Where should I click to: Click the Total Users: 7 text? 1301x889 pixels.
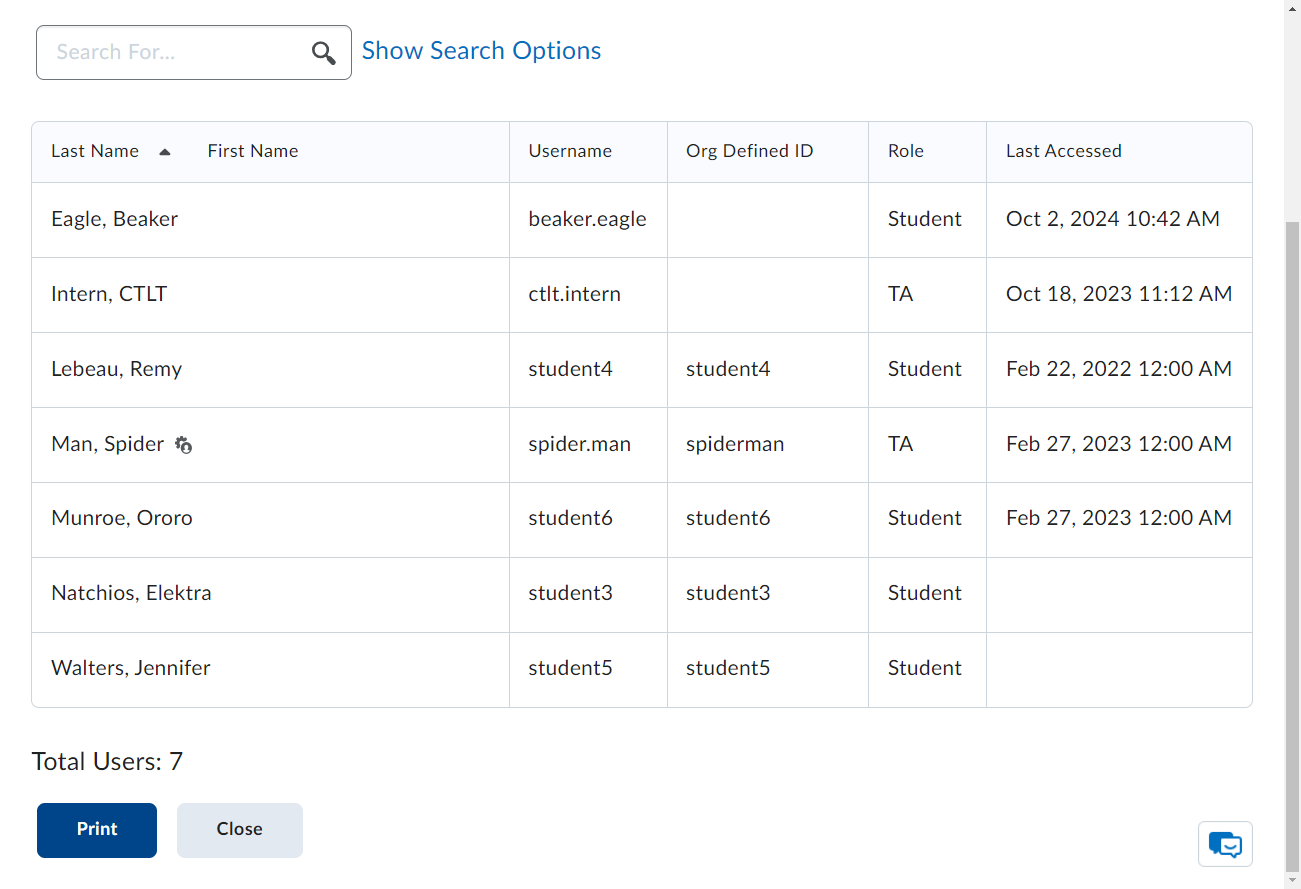pyautogui.click(x=107, y=762)
